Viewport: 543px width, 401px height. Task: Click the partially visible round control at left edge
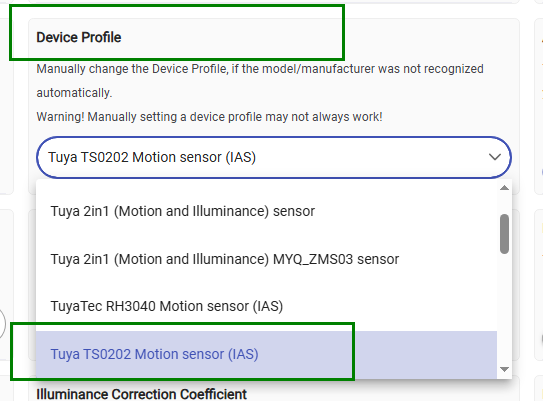(2, 324)
